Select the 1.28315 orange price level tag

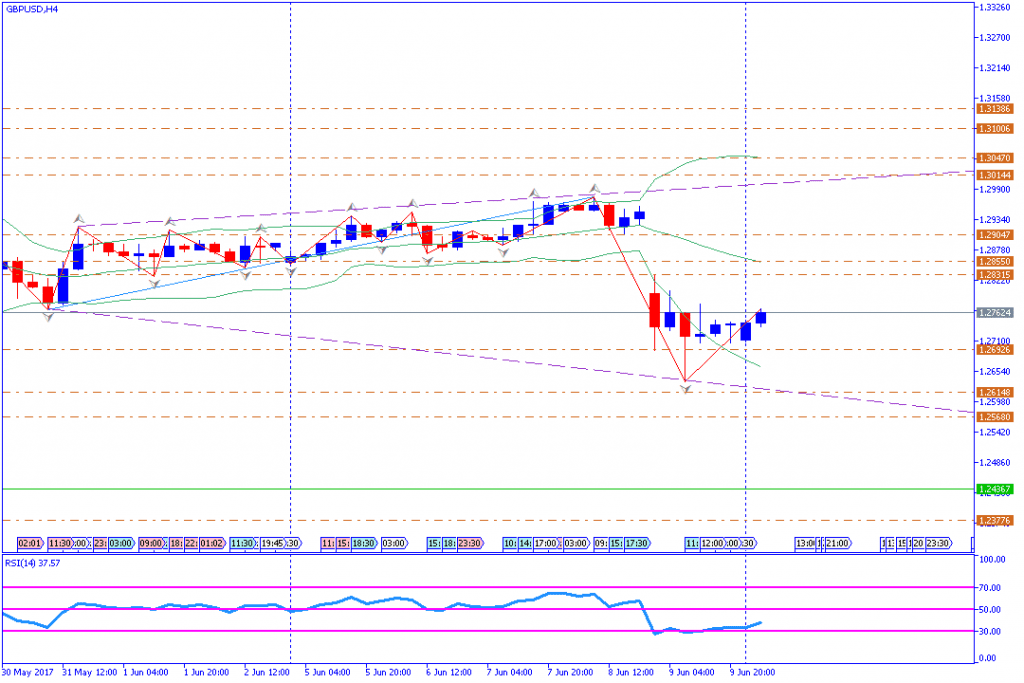[x=995, y=275]
